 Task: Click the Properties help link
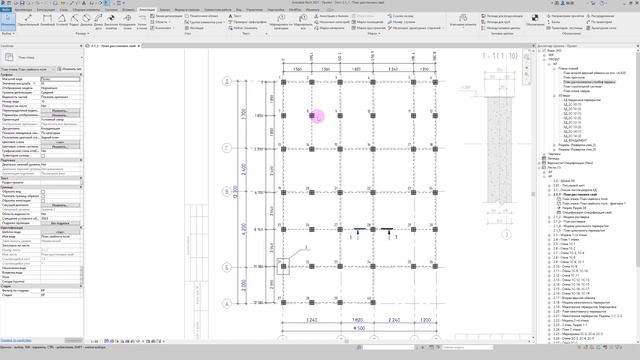click(16, 340)
